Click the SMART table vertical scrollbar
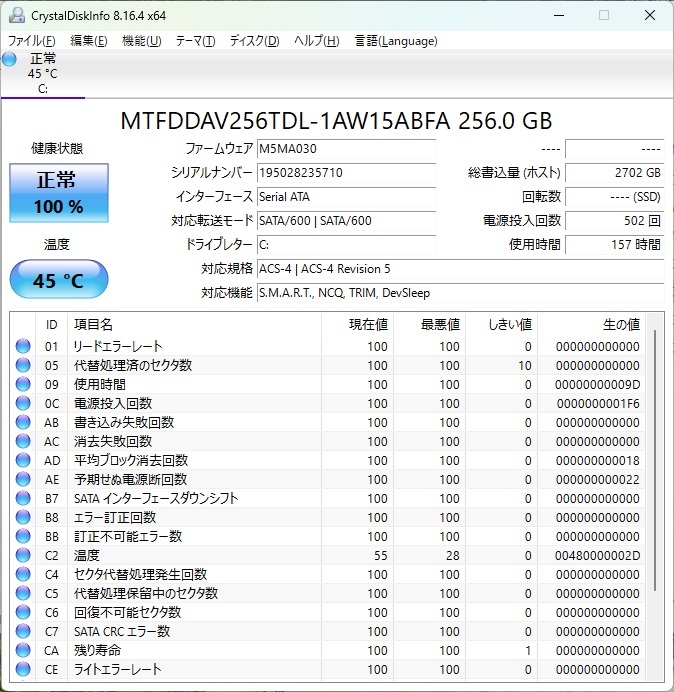Image resolution: width=674 pixels, height=692 pixels. pos(655,459)
